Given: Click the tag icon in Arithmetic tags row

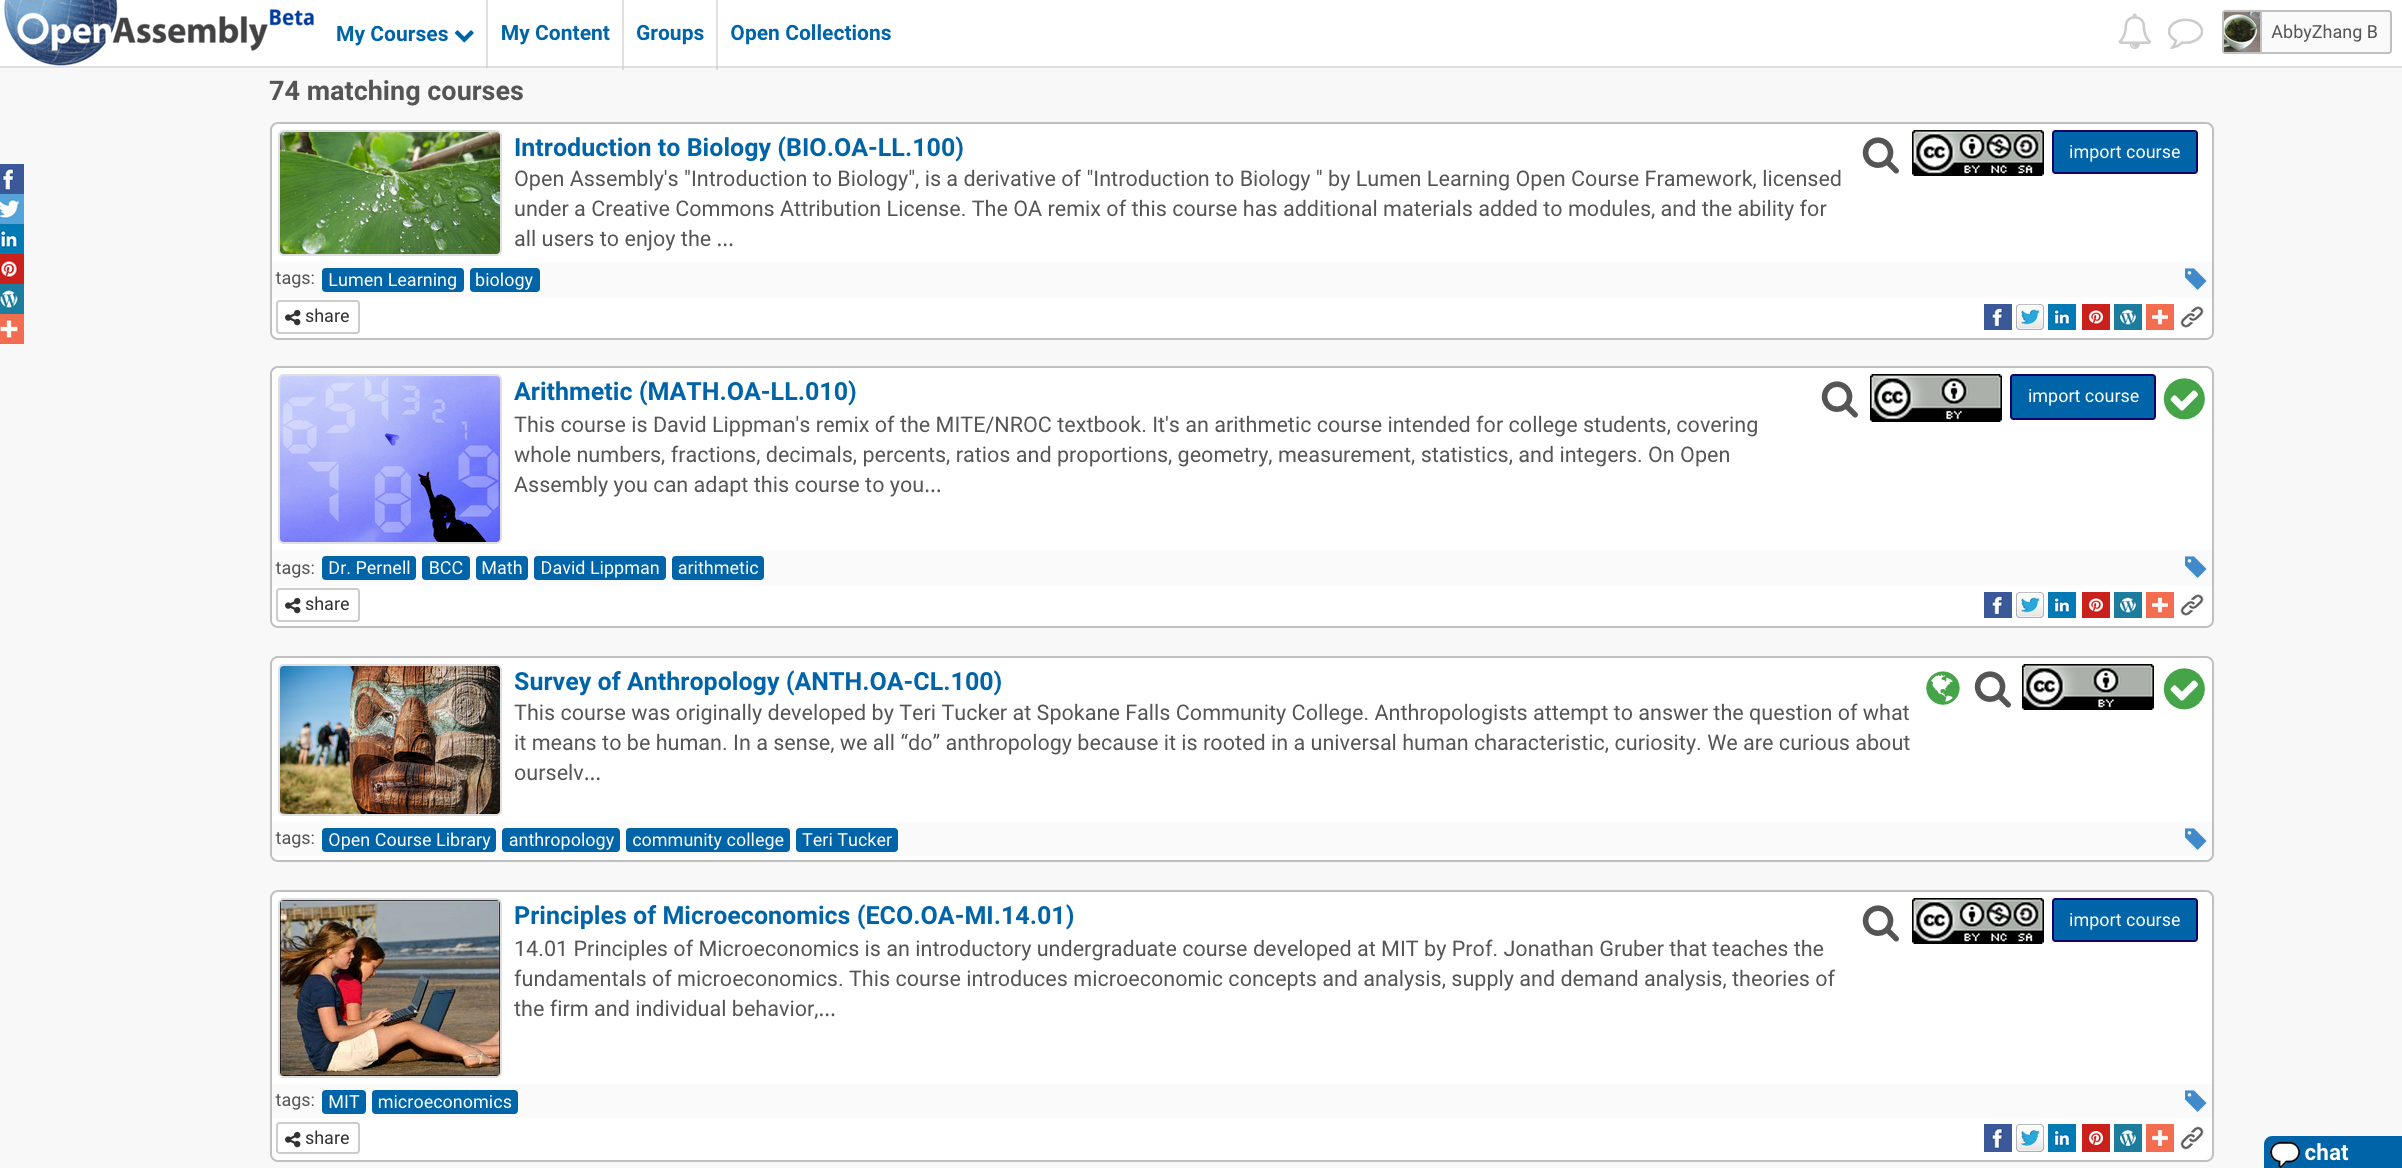Looking at the screenshot, I should (x=2194, y=567).
